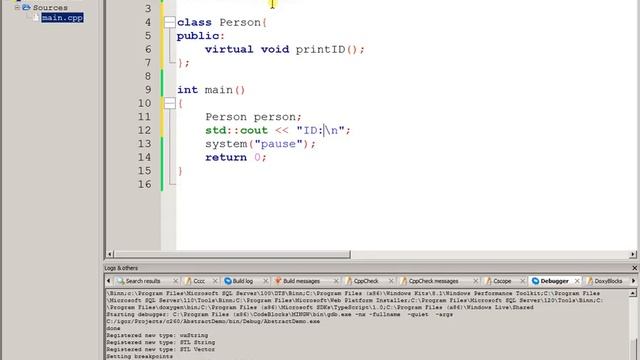The width and height of the screenshot is (640, 360).
Task: Click the editor horizontal scrollbar thumb
Action: [x=232, y=254]
